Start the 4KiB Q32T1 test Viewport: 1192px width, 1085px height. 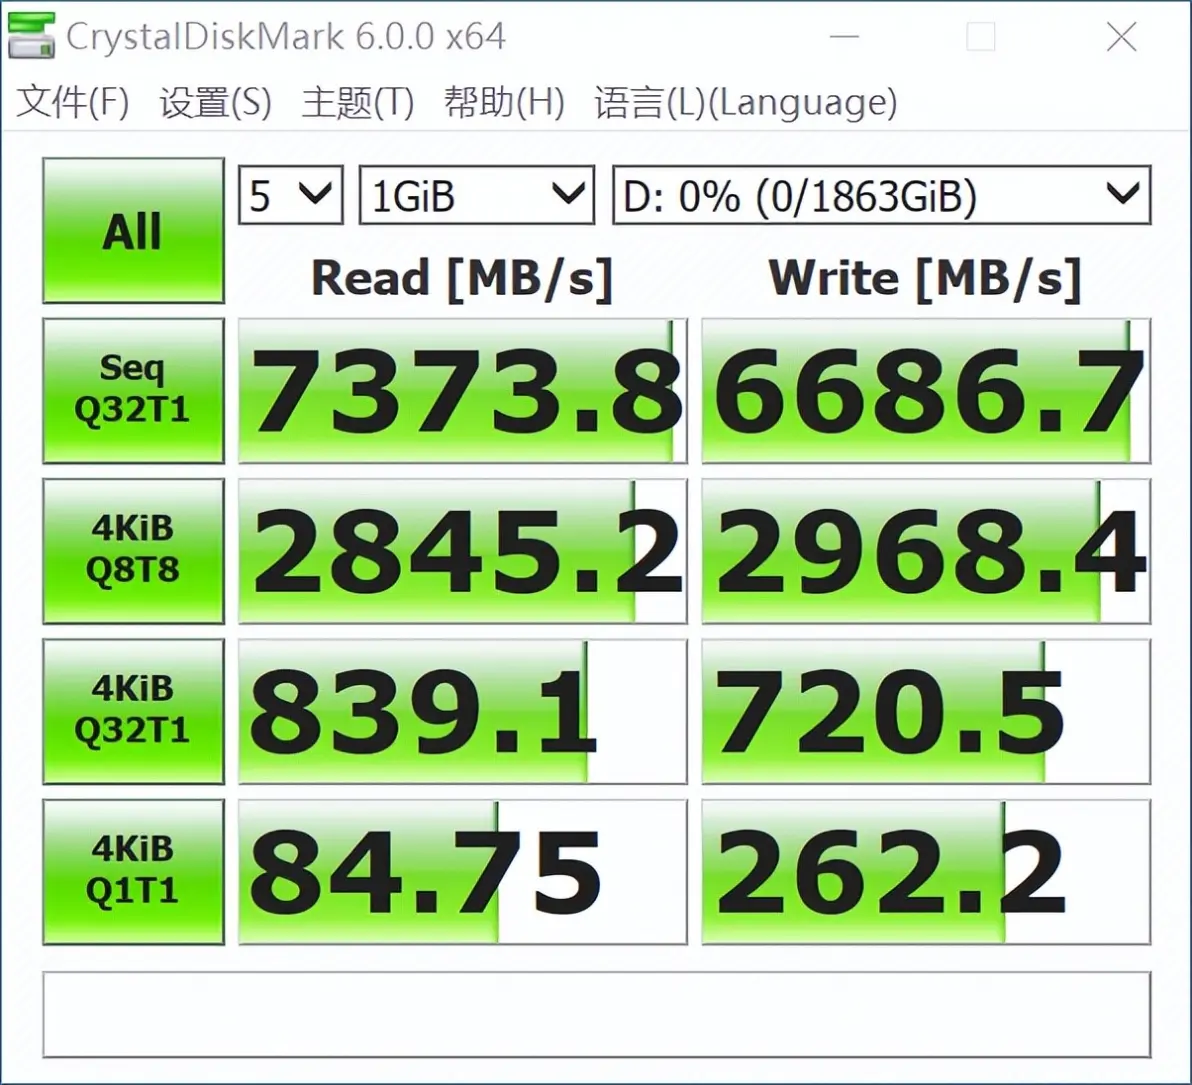[133, 712]
